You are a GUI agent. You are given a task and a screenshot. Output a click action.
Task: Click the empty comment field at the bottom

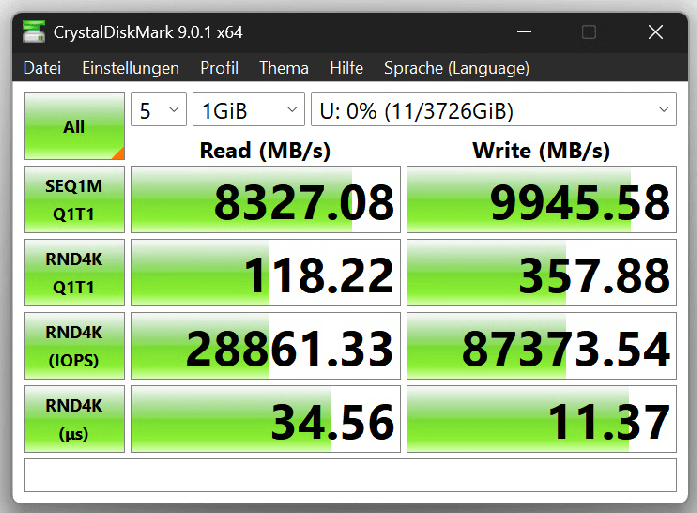(x=350, y=475)
